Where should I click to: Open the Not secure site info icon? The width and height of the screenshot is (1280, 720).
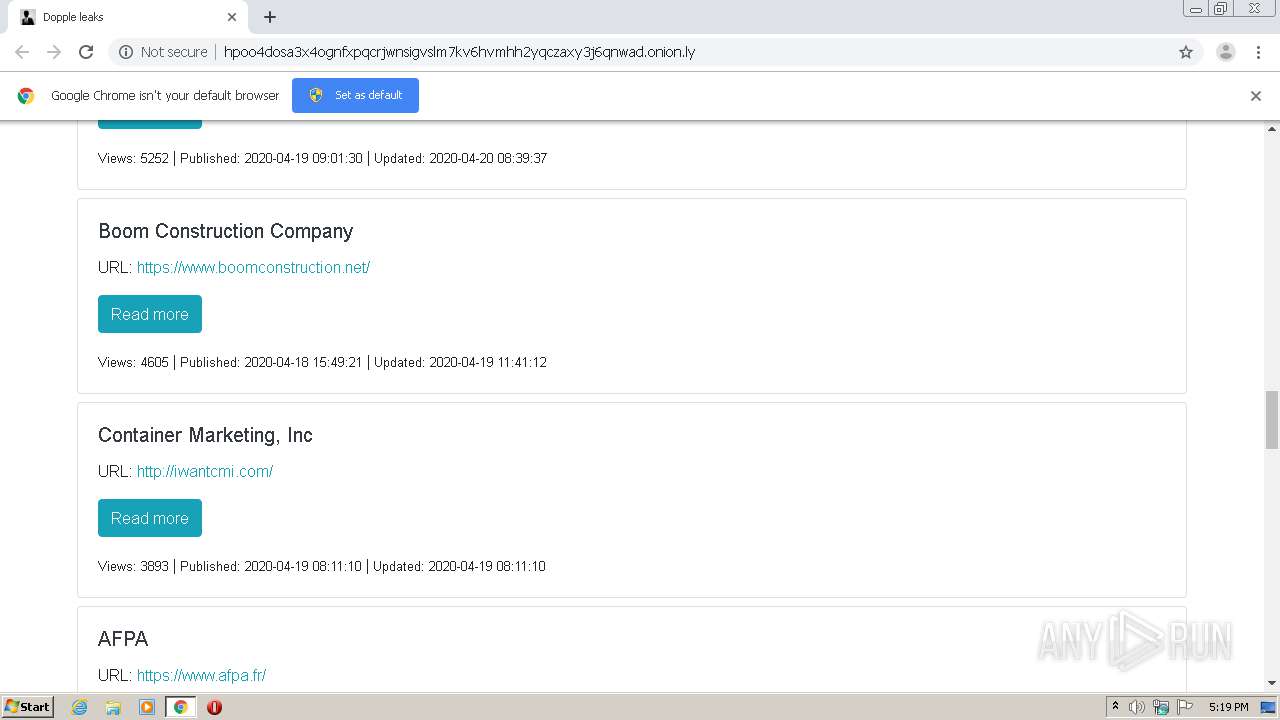pos(126,52)
